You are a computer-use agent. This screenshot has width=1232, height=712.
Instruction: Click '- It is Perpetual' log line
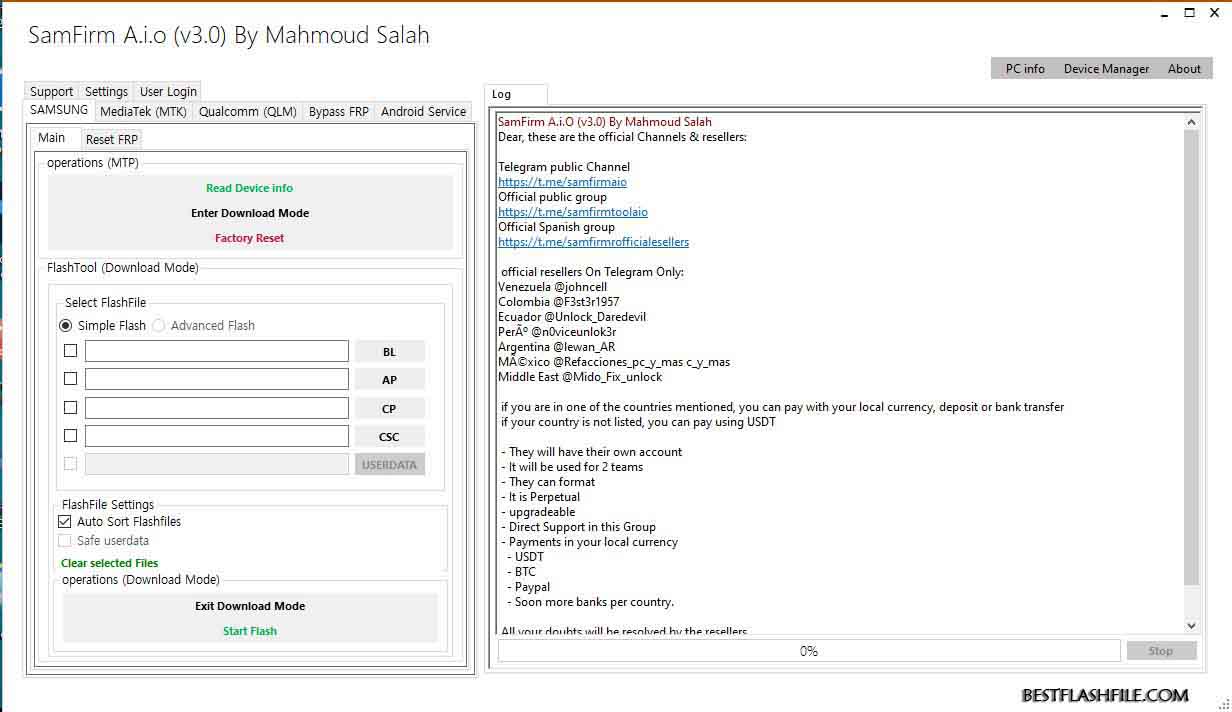[540, 497]
